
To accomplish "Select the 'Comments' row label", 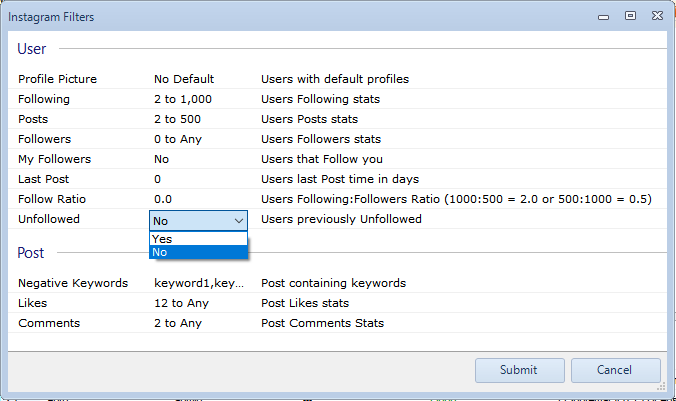I will pyautogui.click(x=49, y=323).
